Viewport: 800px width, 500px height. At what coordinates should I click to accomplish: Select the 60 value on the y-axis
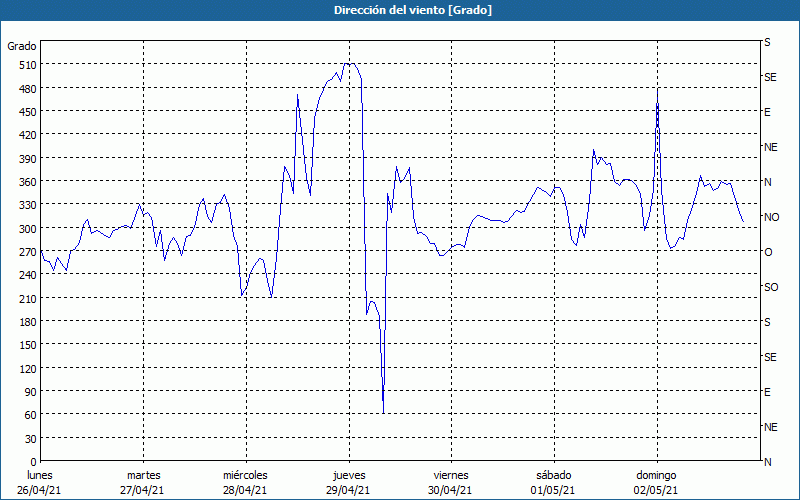31,415
